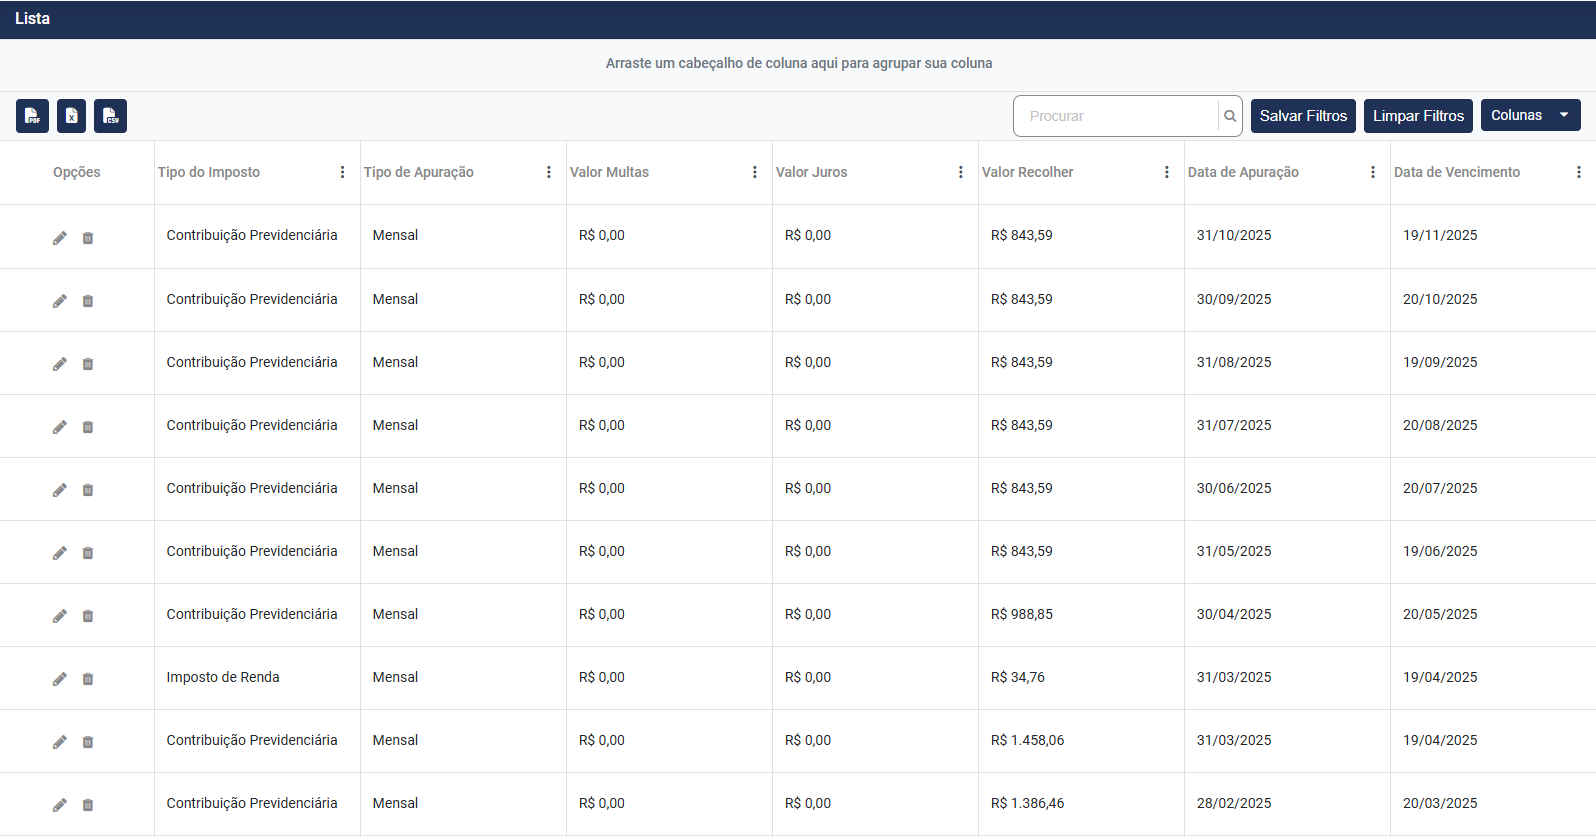
Task: Edit the Imposto de Renda row
Action: coord(60,679)
